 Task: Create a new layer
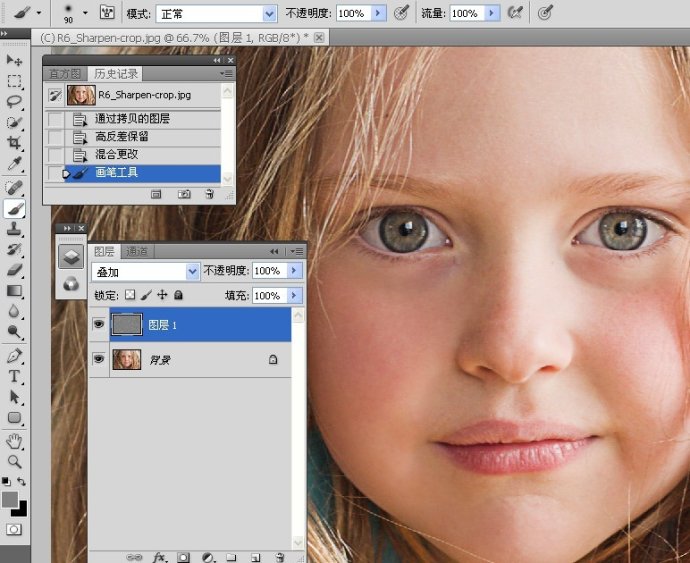(256, 557)
